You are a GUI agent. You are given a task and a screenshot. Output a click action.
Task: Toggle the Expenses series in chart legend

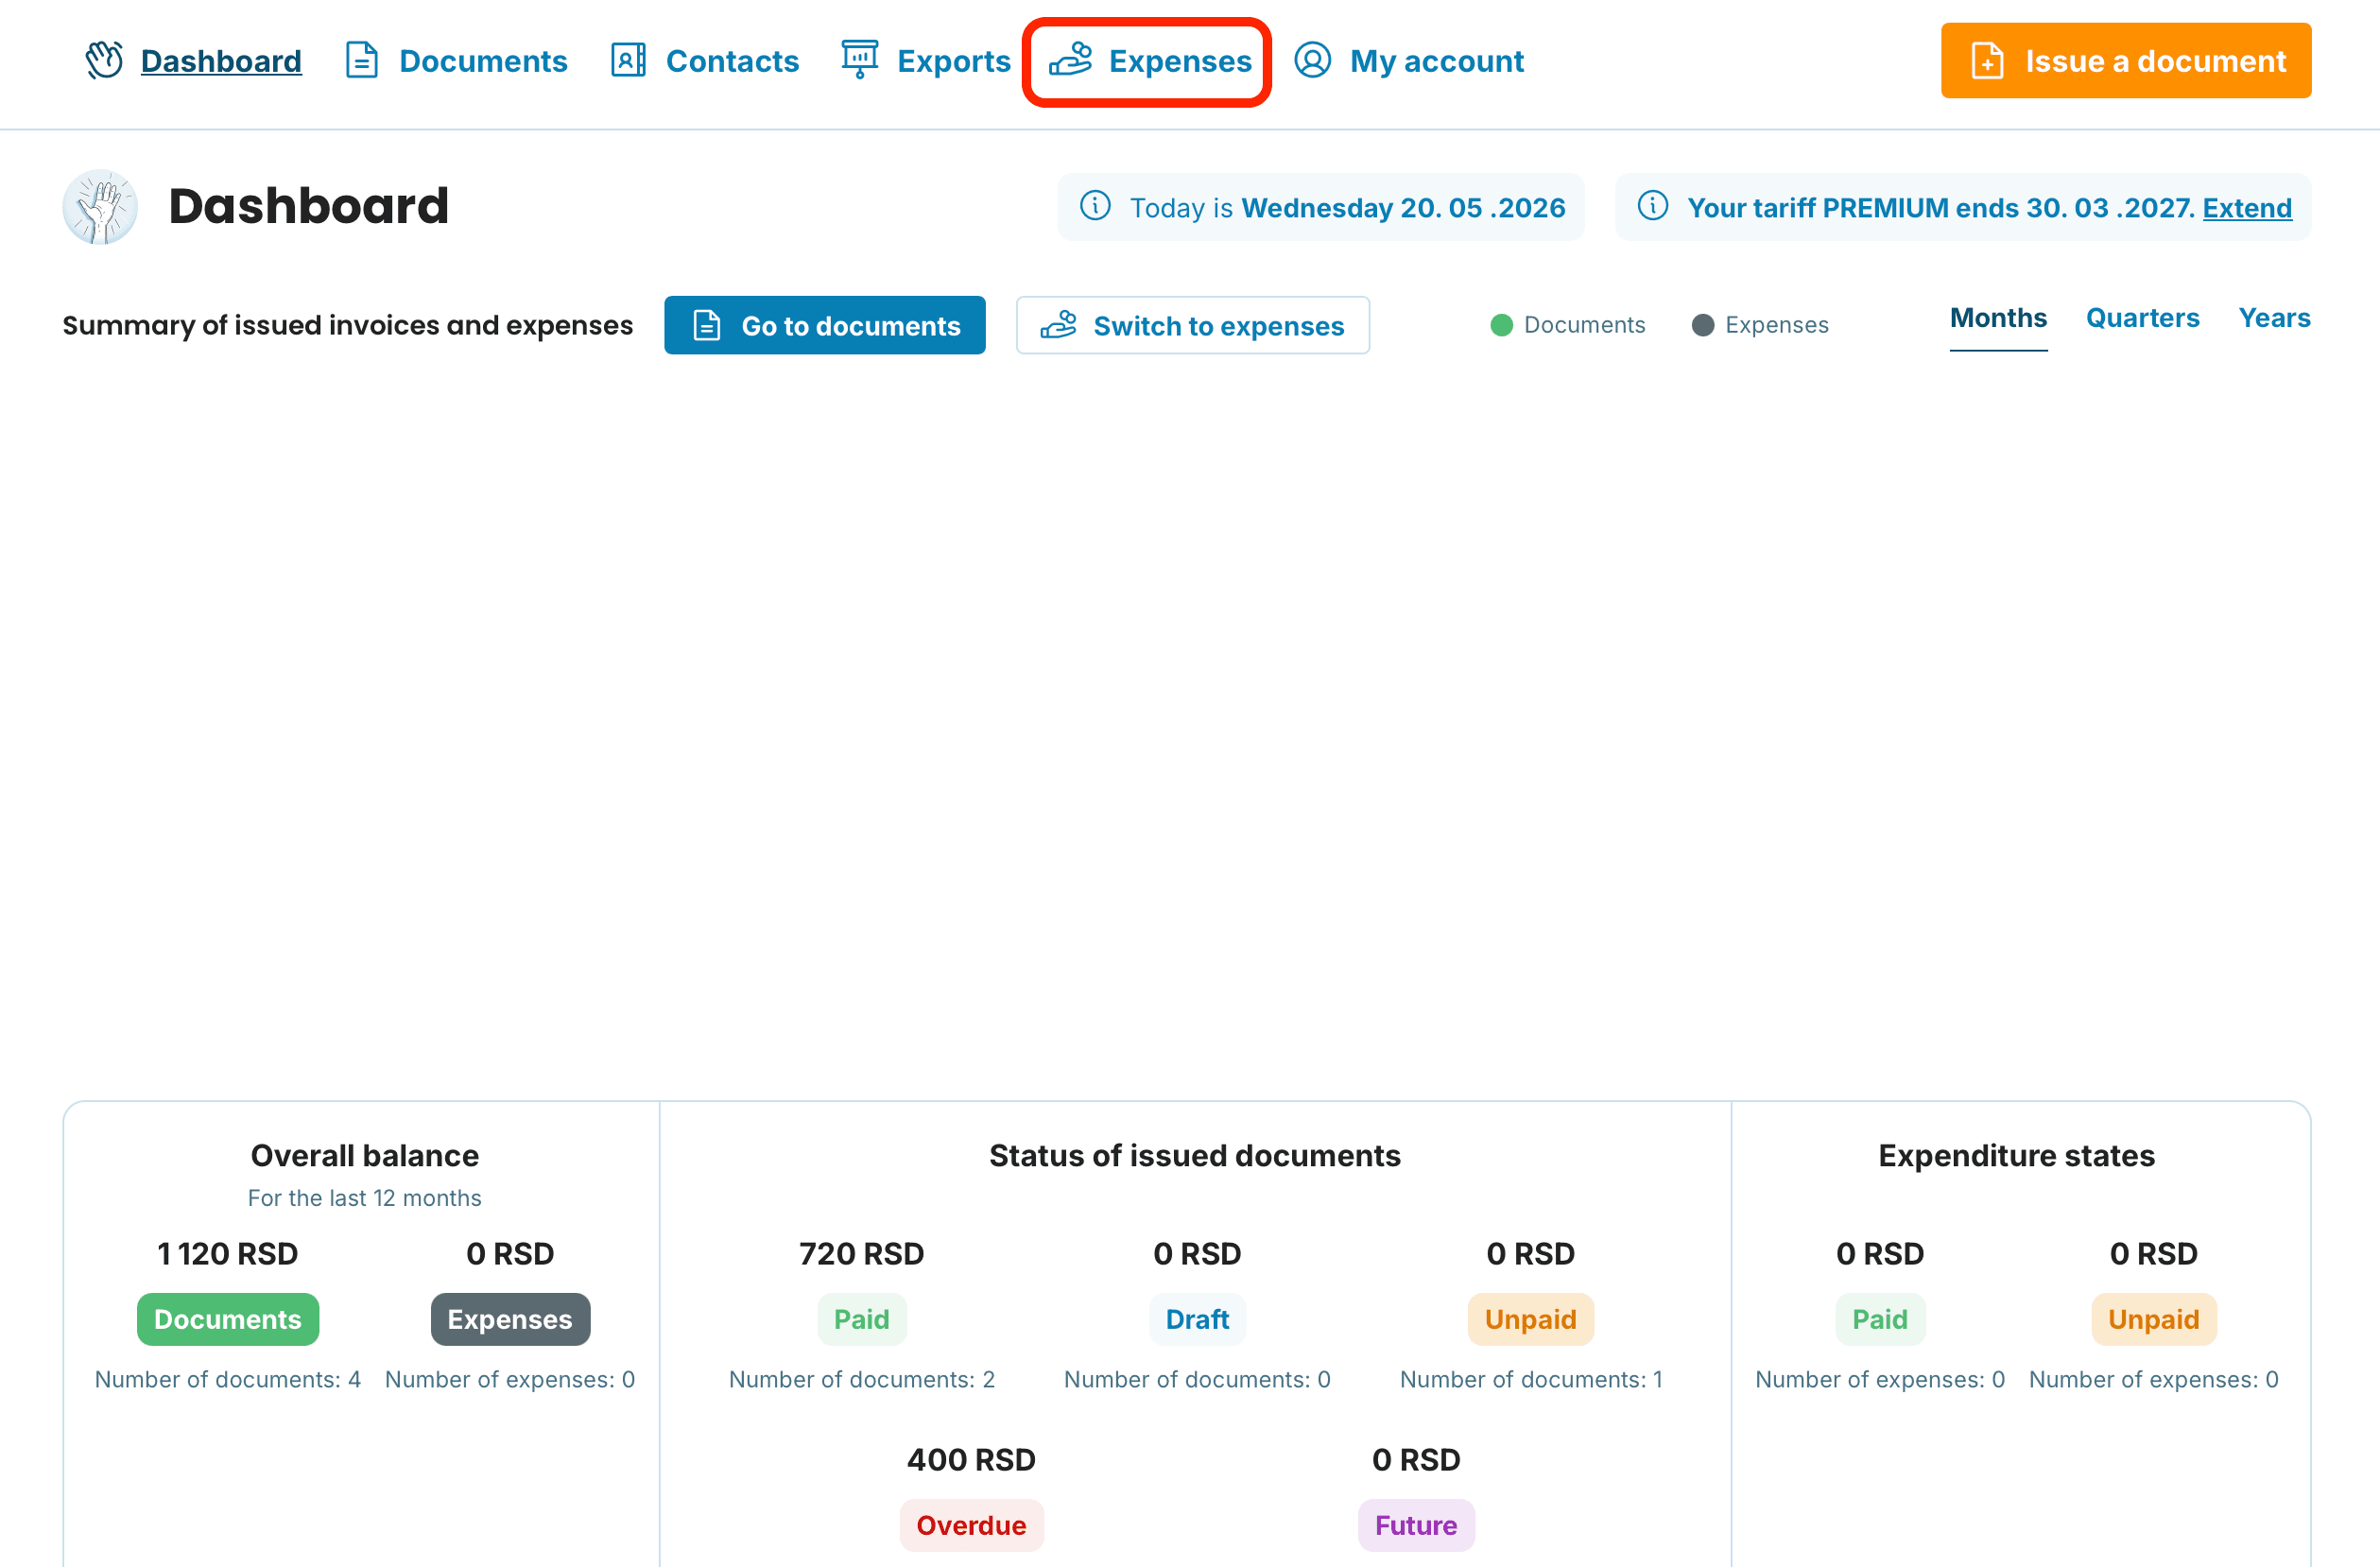pos(1760,325)
